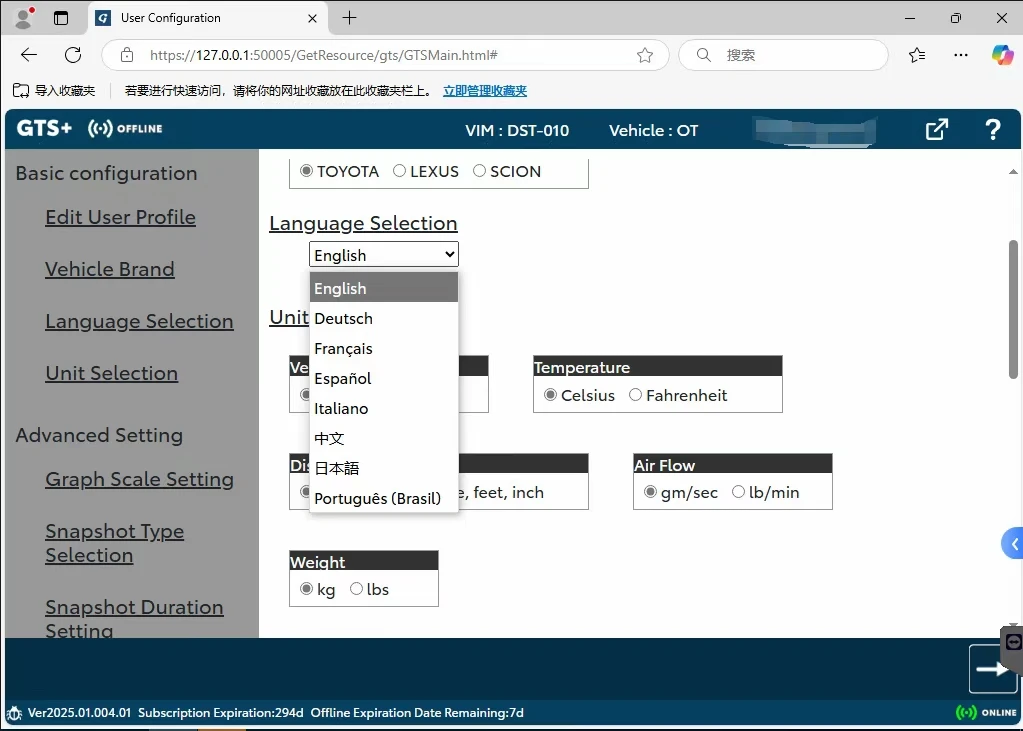Click the browser refresh icon

point(73,55)
